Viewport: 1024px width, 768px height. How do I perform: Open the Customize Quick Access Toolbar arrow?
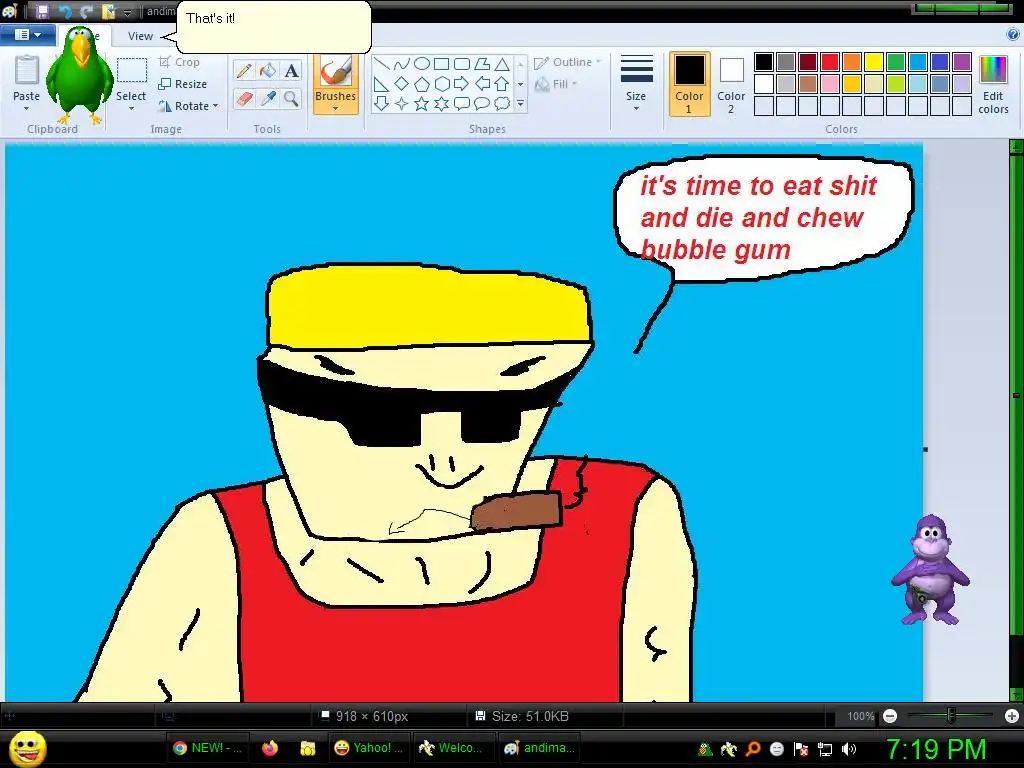[x=129, y=12]
